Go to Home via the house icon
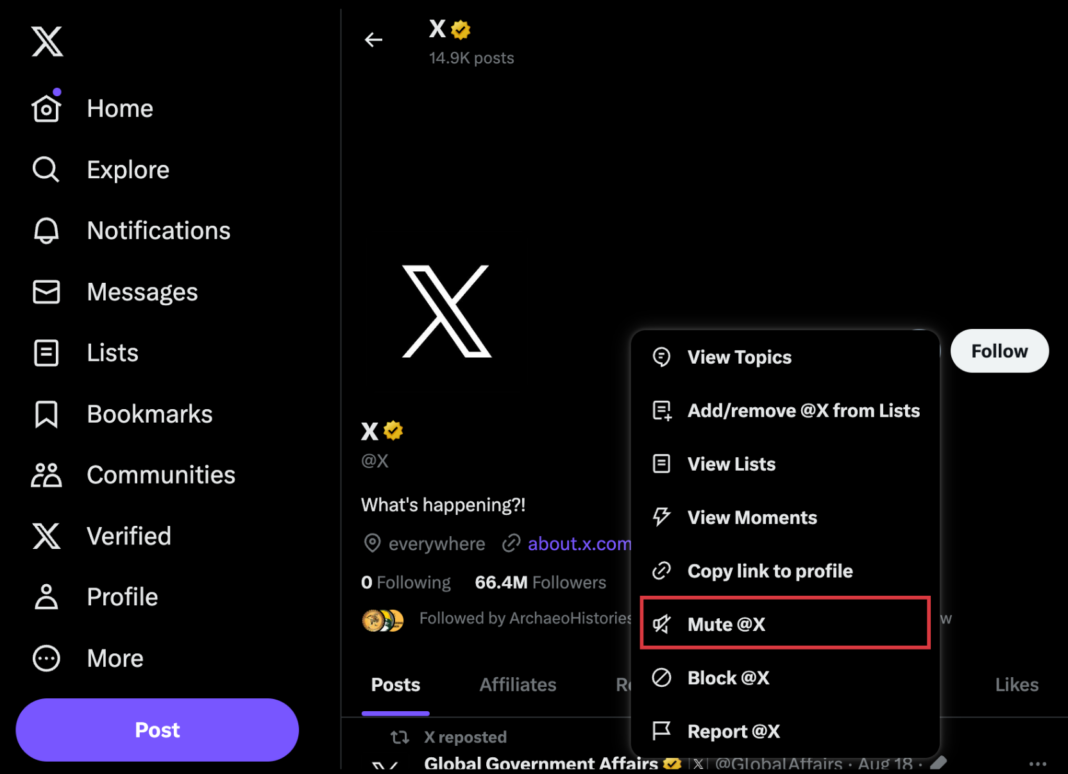The image size is (1068, 774). tap(47, 108)
